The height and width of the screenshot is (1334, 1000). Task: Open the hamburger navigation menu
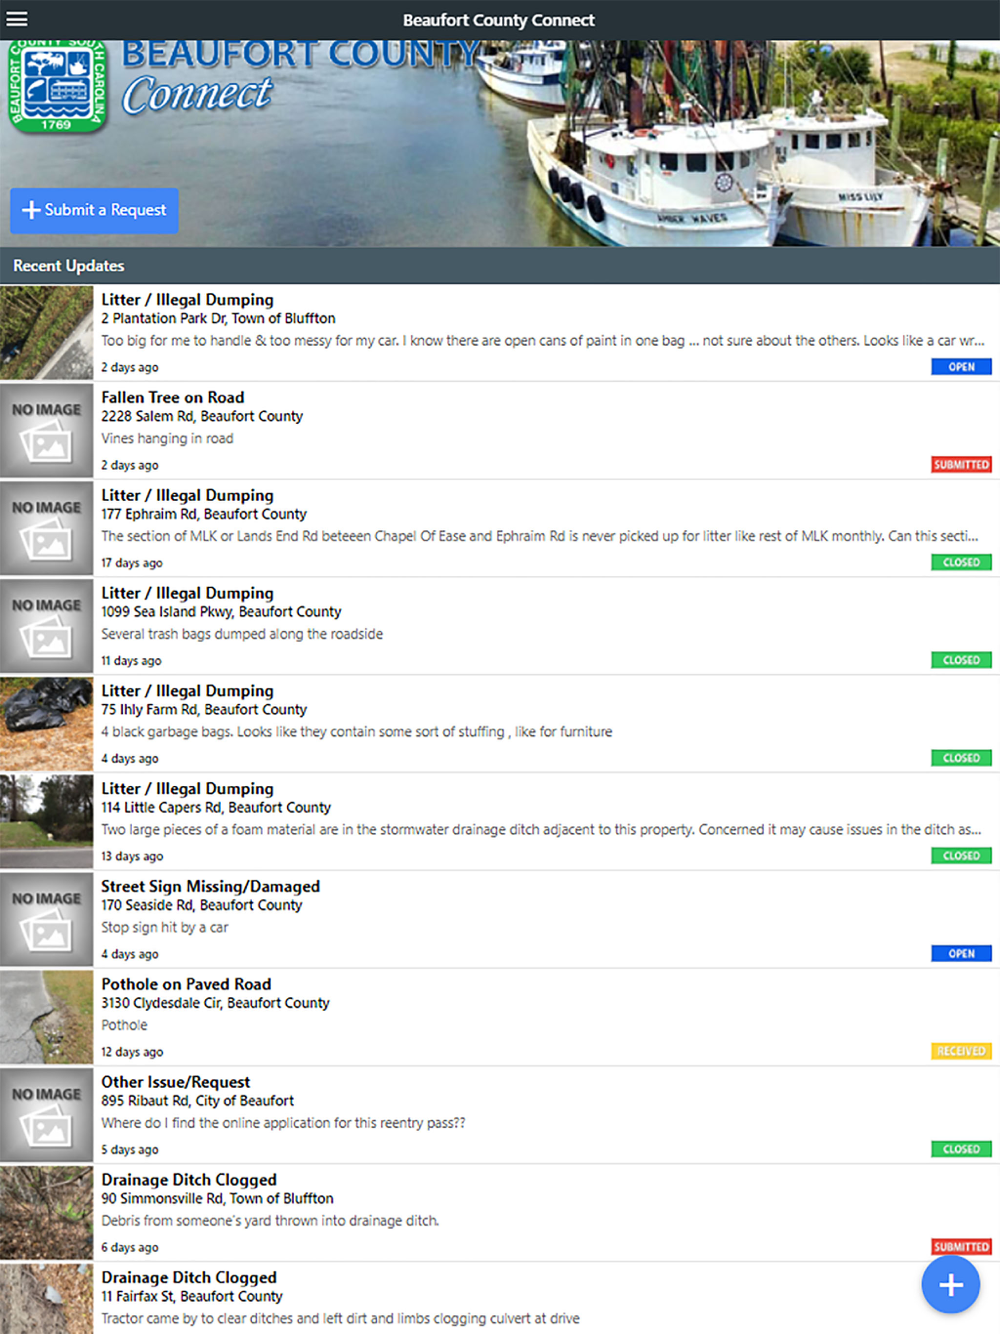tap(17, 19)
